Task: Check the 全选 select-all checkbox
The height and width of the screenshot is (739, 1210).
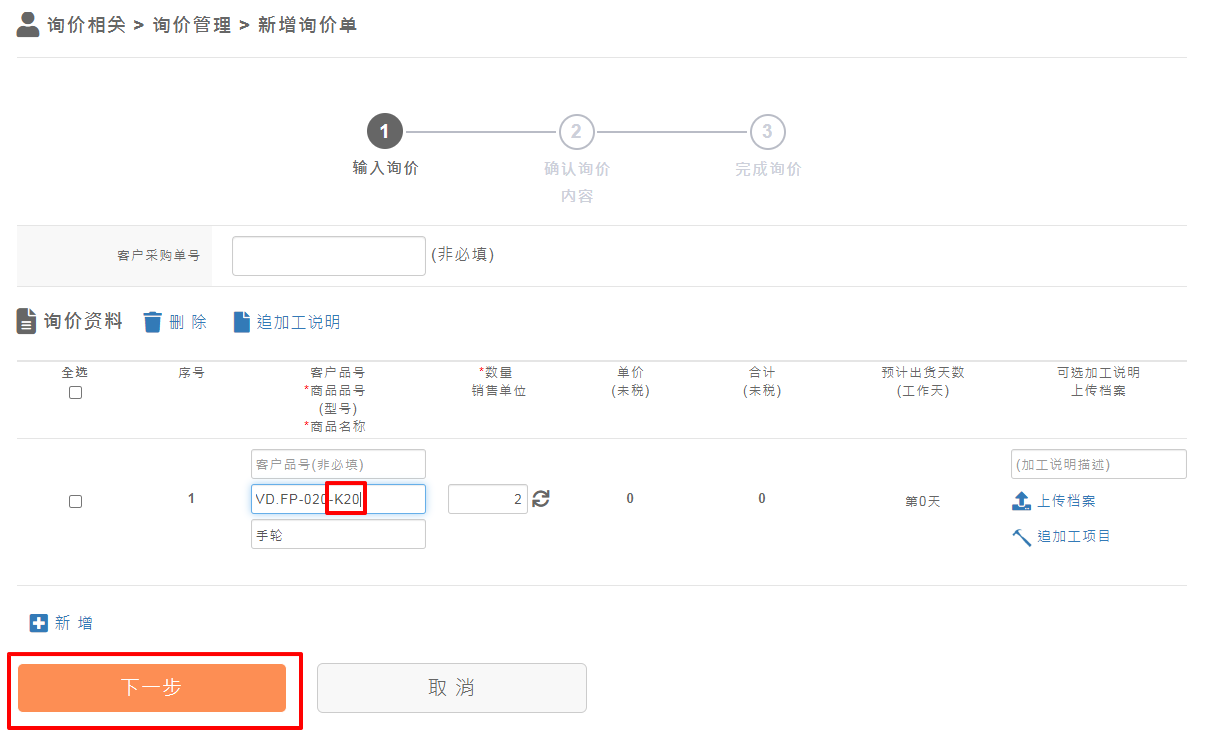Action: tap(75, 393)
